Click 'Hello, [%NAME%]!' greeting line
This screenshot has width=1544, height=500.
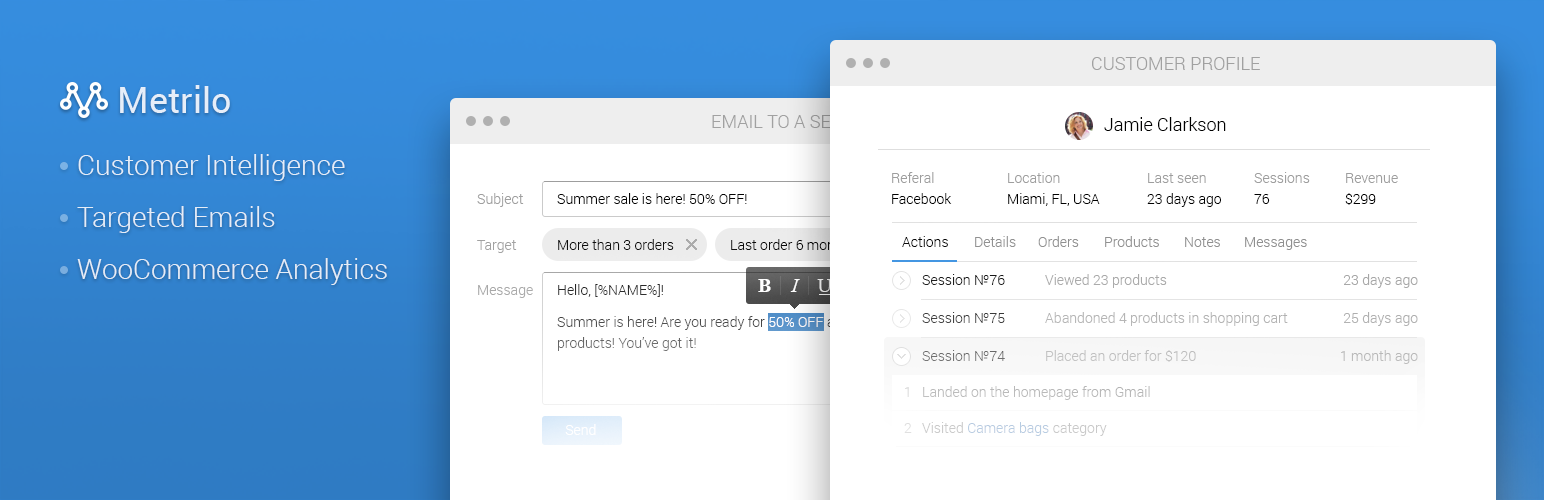click(x=610, y=290)
